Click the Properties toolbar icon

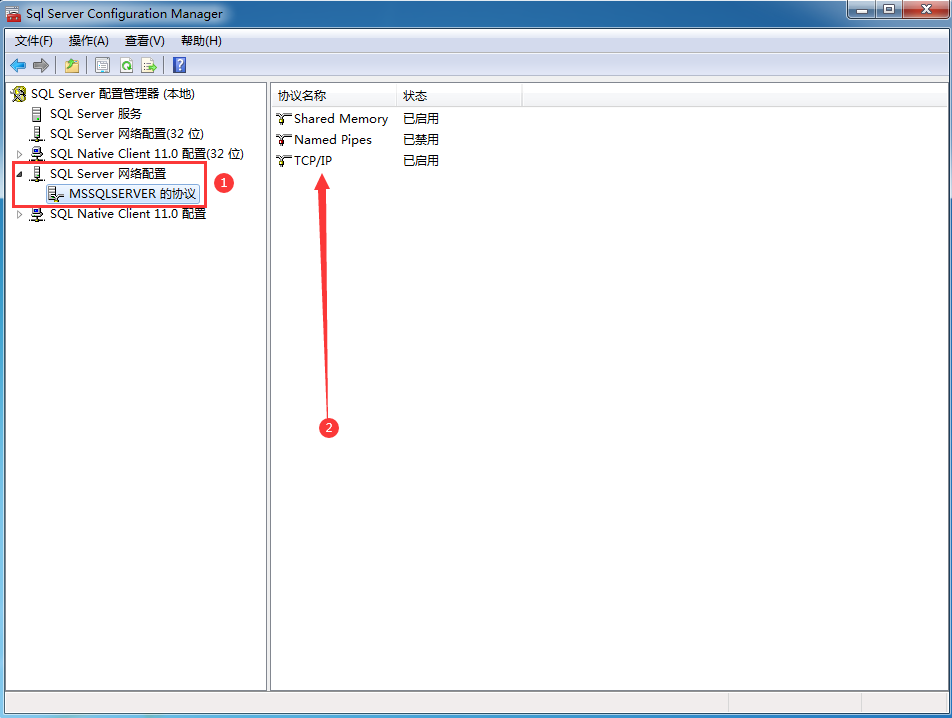(x=103, y=65)
